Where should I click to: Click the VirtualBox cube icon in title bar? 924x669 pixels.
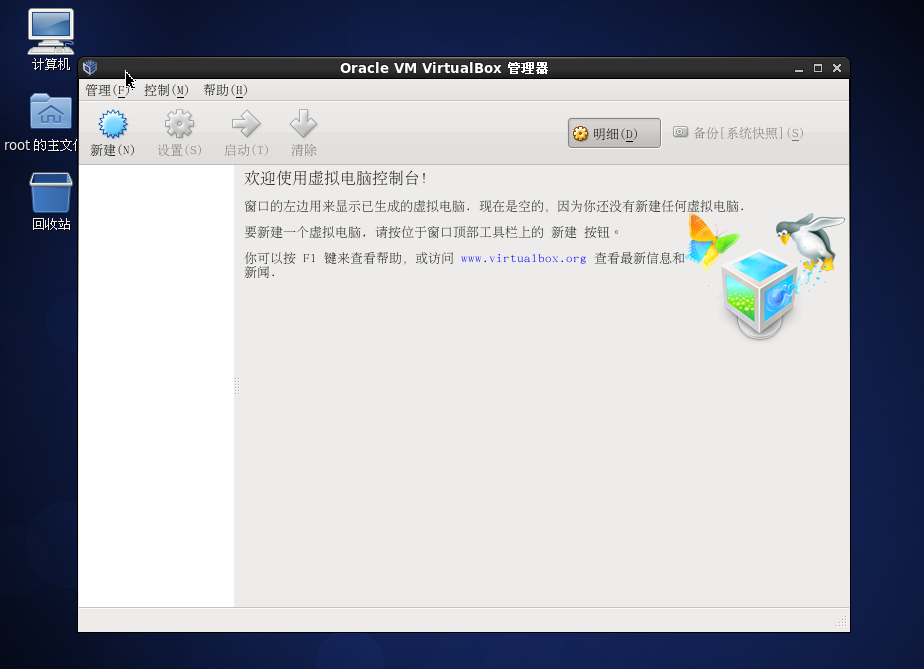click(90, 68)
